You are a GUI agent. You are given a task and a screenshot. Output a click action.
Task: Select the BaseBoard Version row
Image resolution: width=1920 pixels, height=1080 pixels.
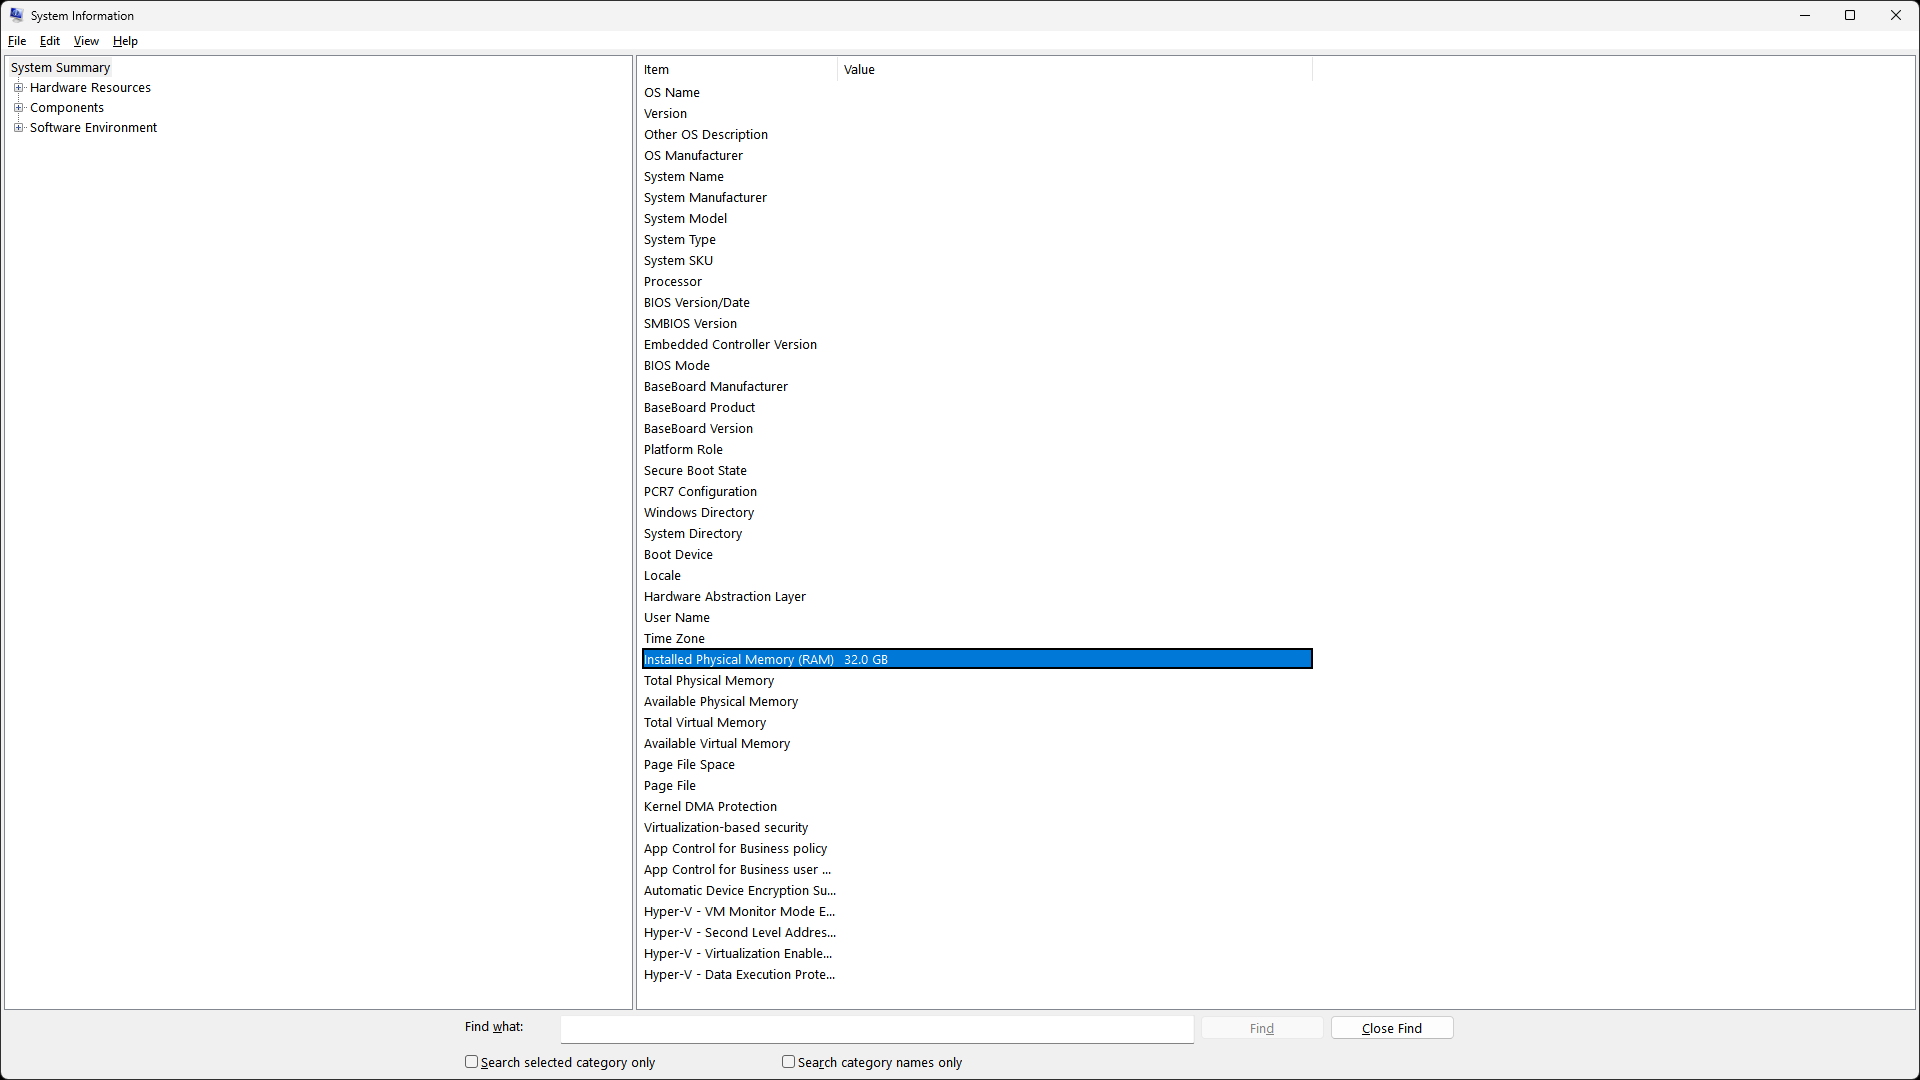[977, 429]
